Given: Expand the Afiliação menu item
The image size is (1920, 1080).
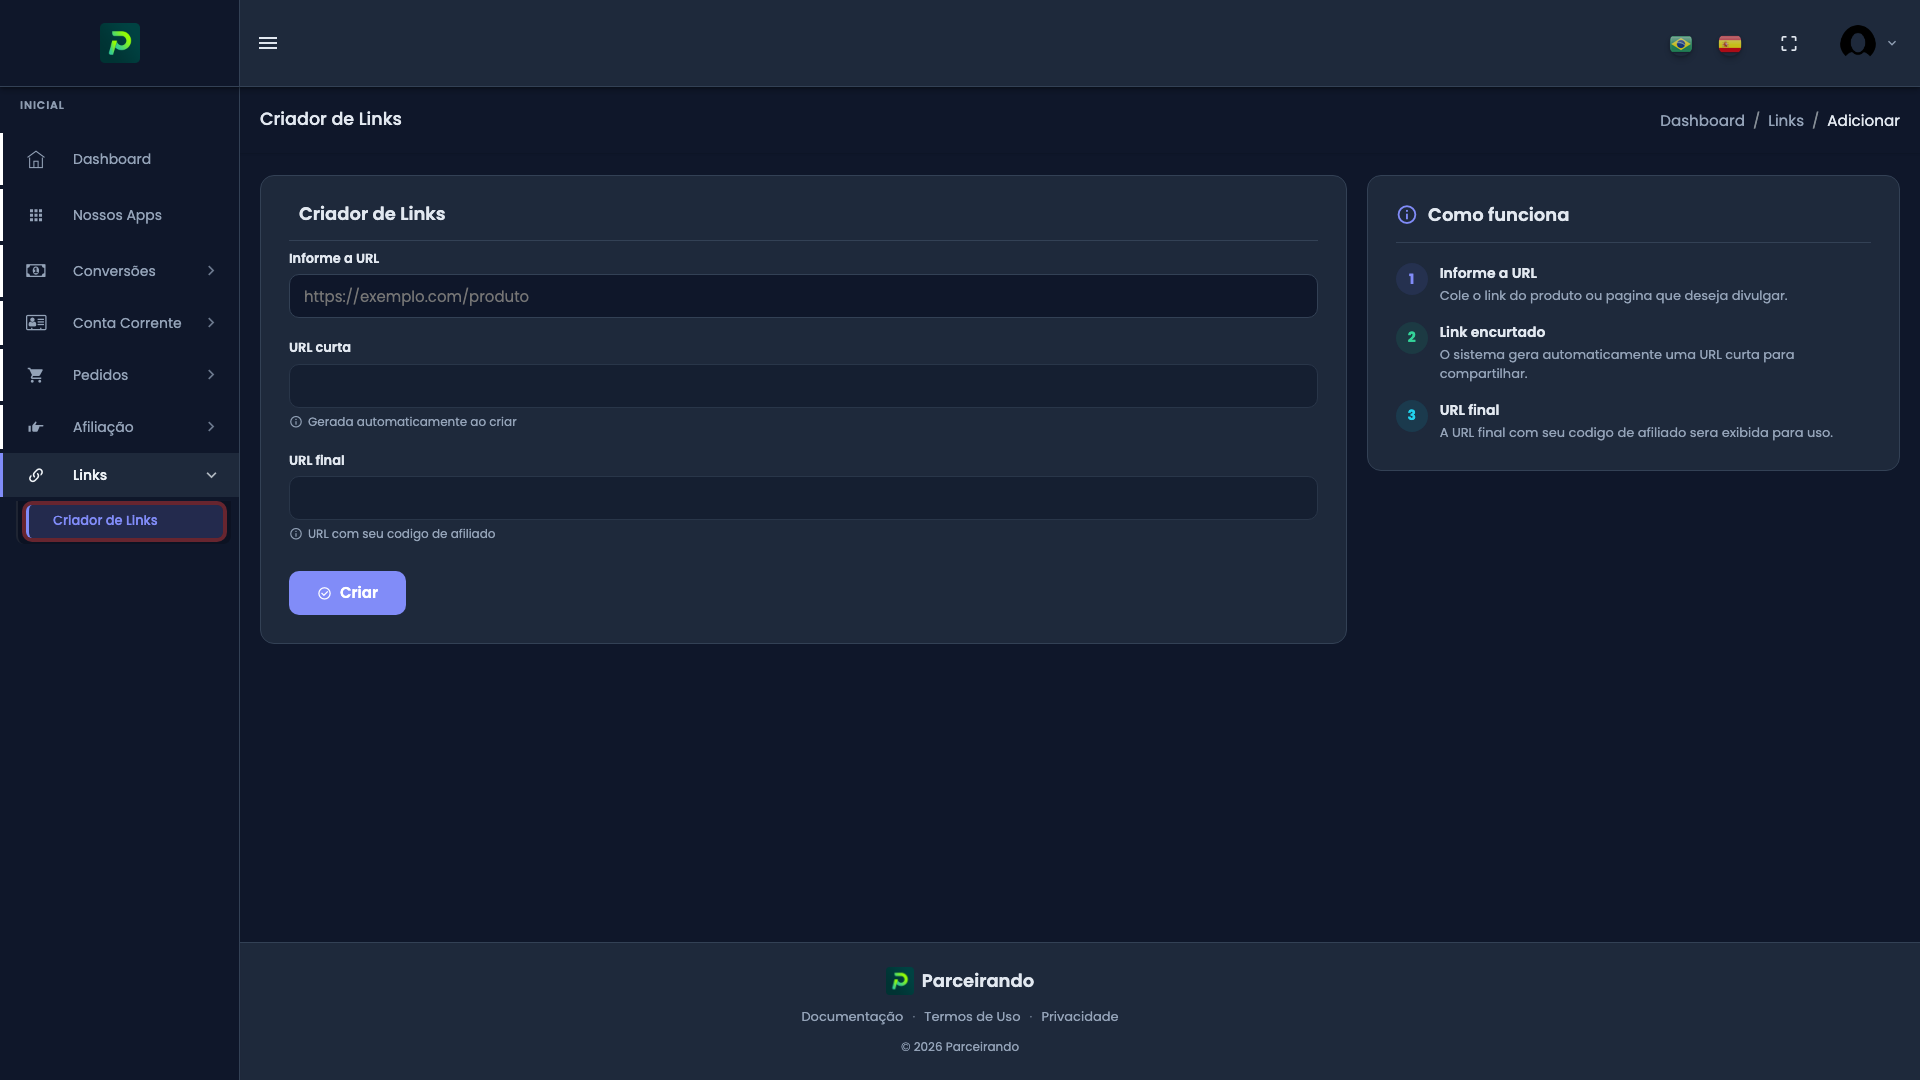Looking at the screenshot, I should tap(103, 427).
